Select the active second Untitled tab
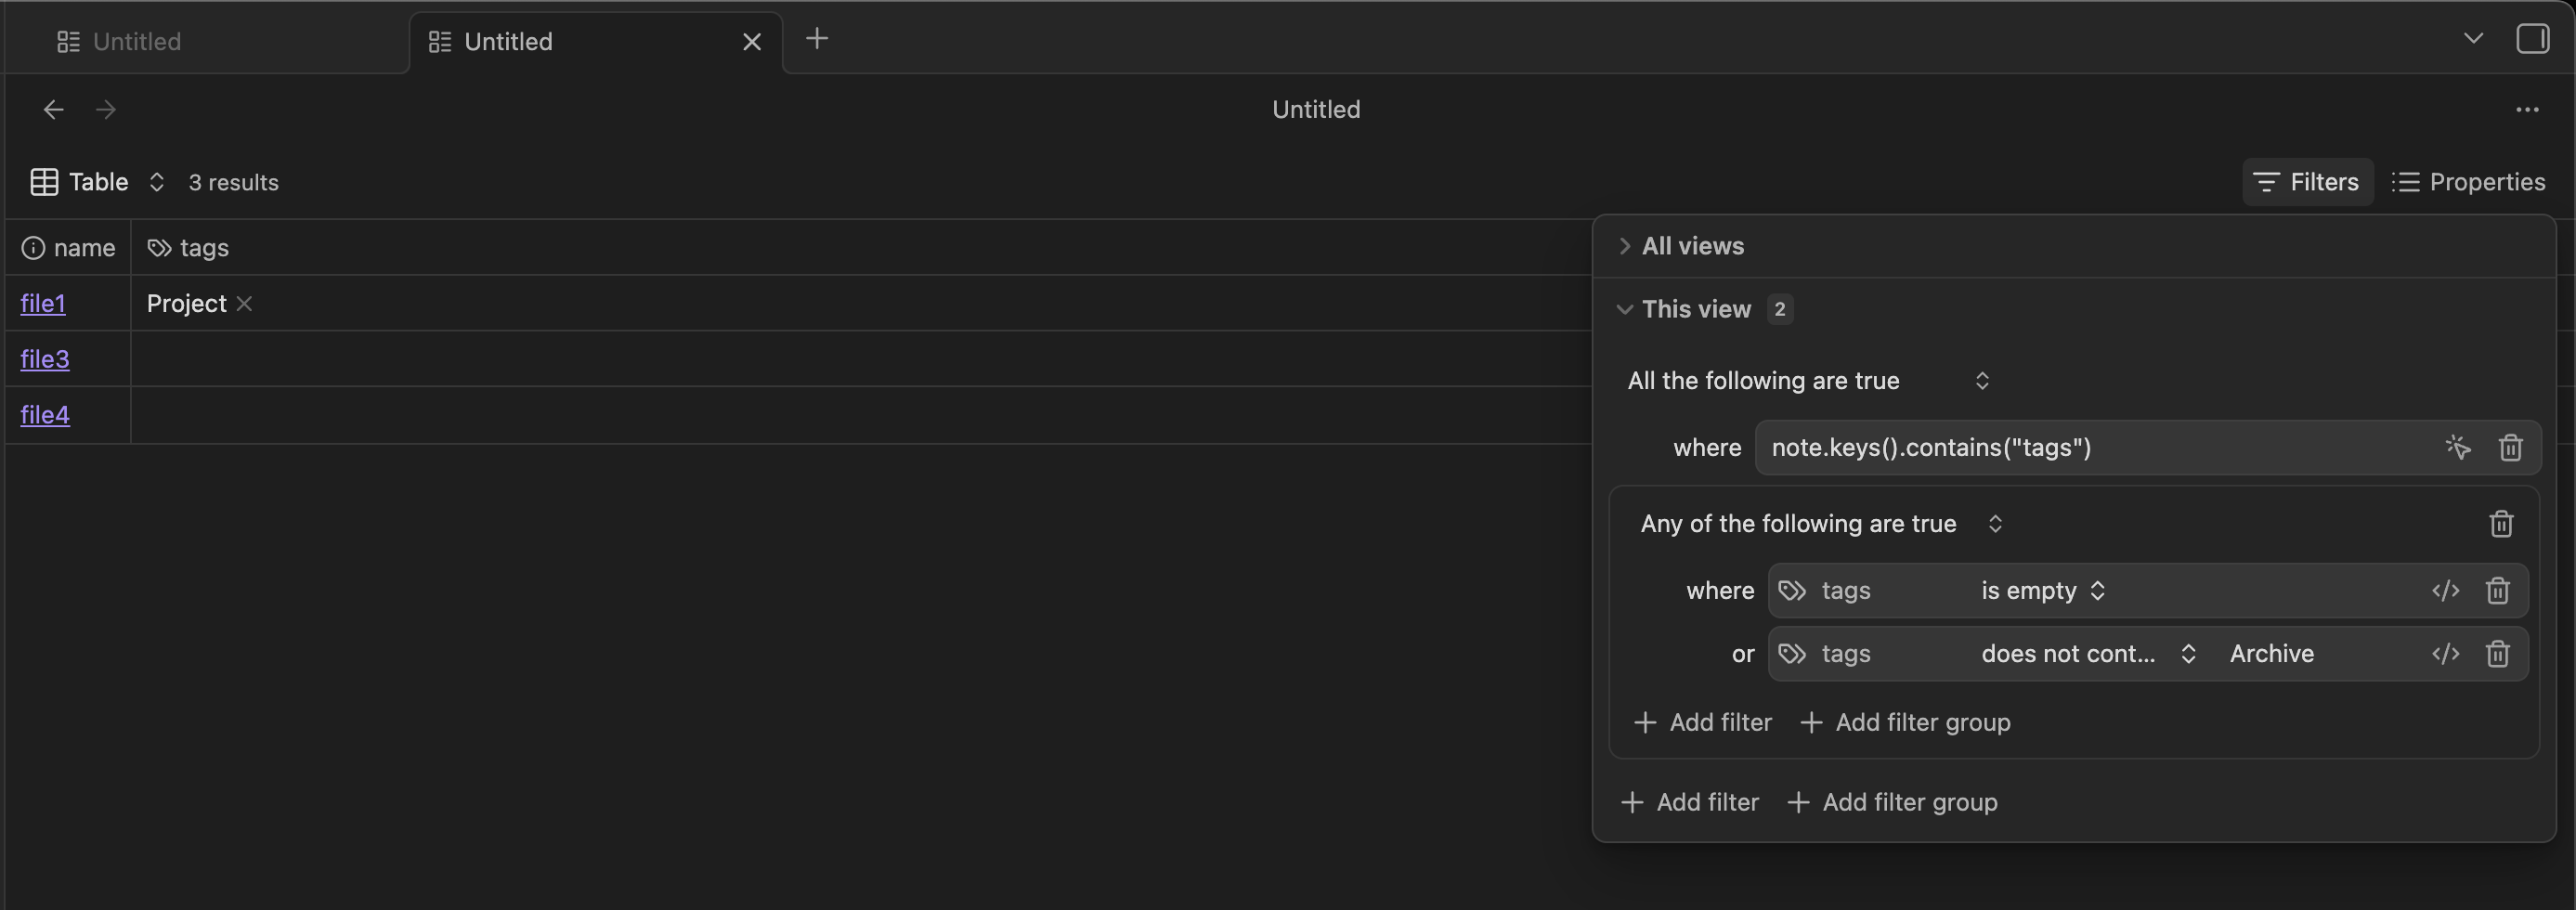The width and height of the screenshot is (2576, 910). pos(595,42)
